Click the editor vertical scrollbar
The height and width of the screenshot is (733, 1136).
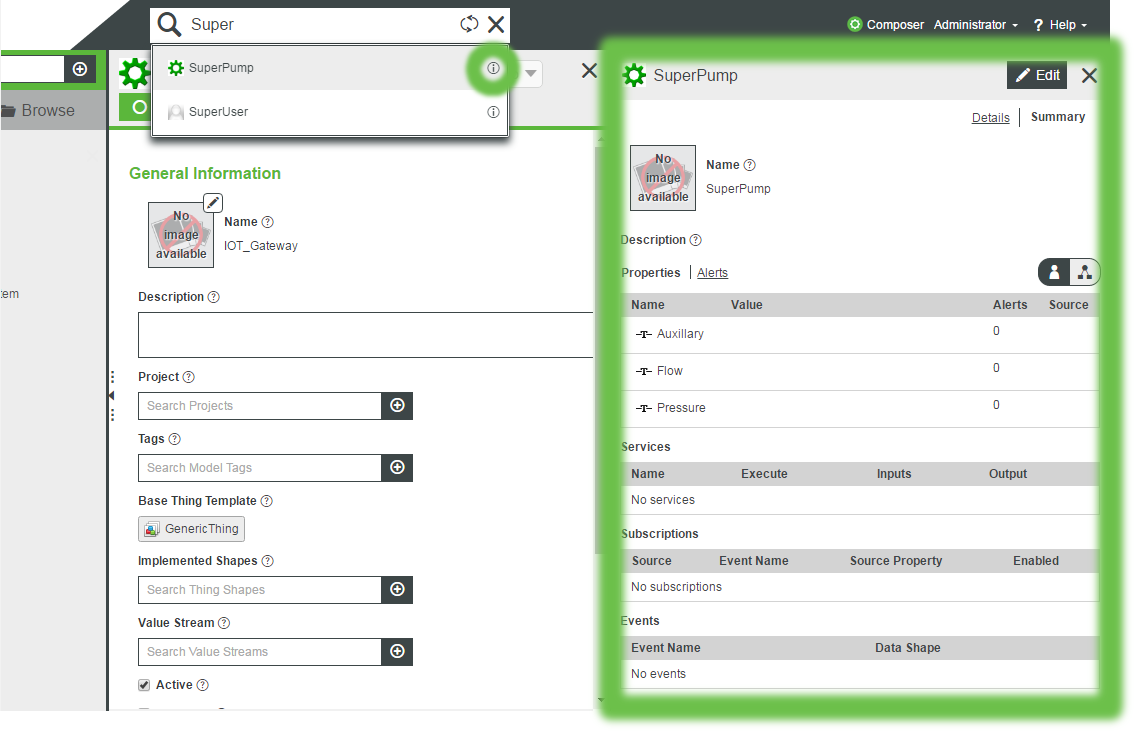pos(598,351)
